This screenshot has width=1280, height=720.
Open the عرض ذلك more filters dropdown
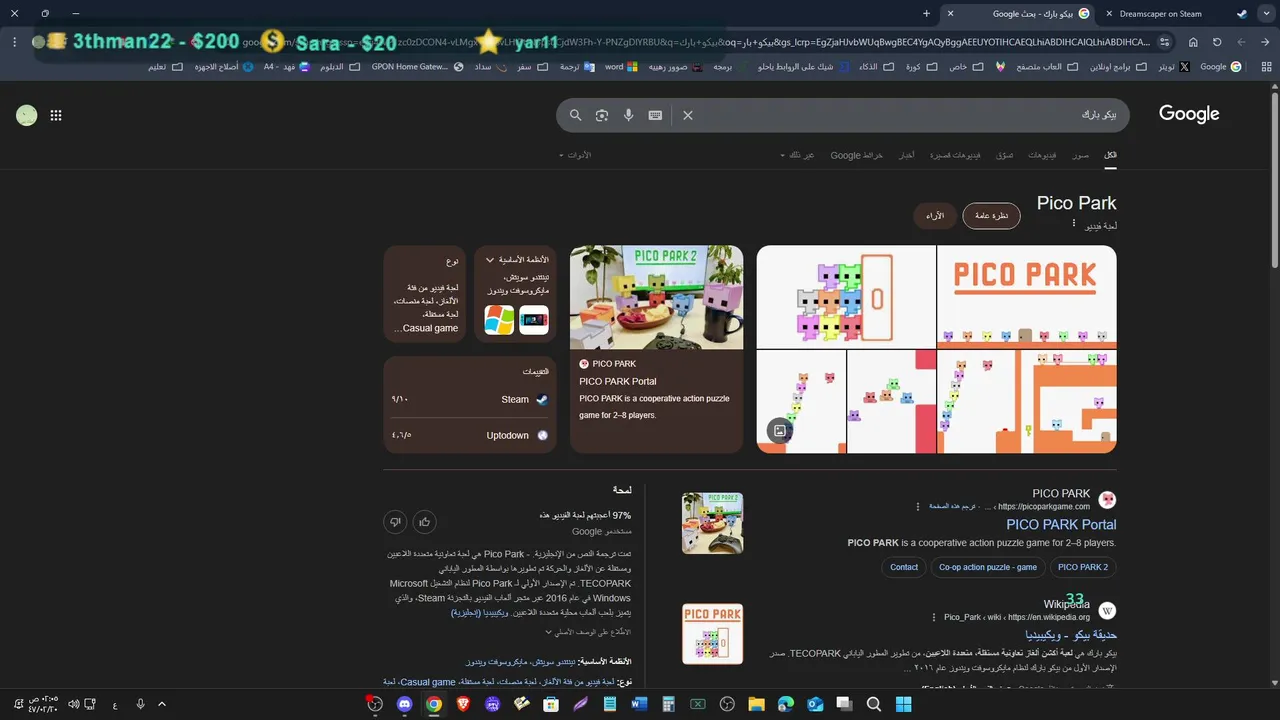tap(797, 155)
